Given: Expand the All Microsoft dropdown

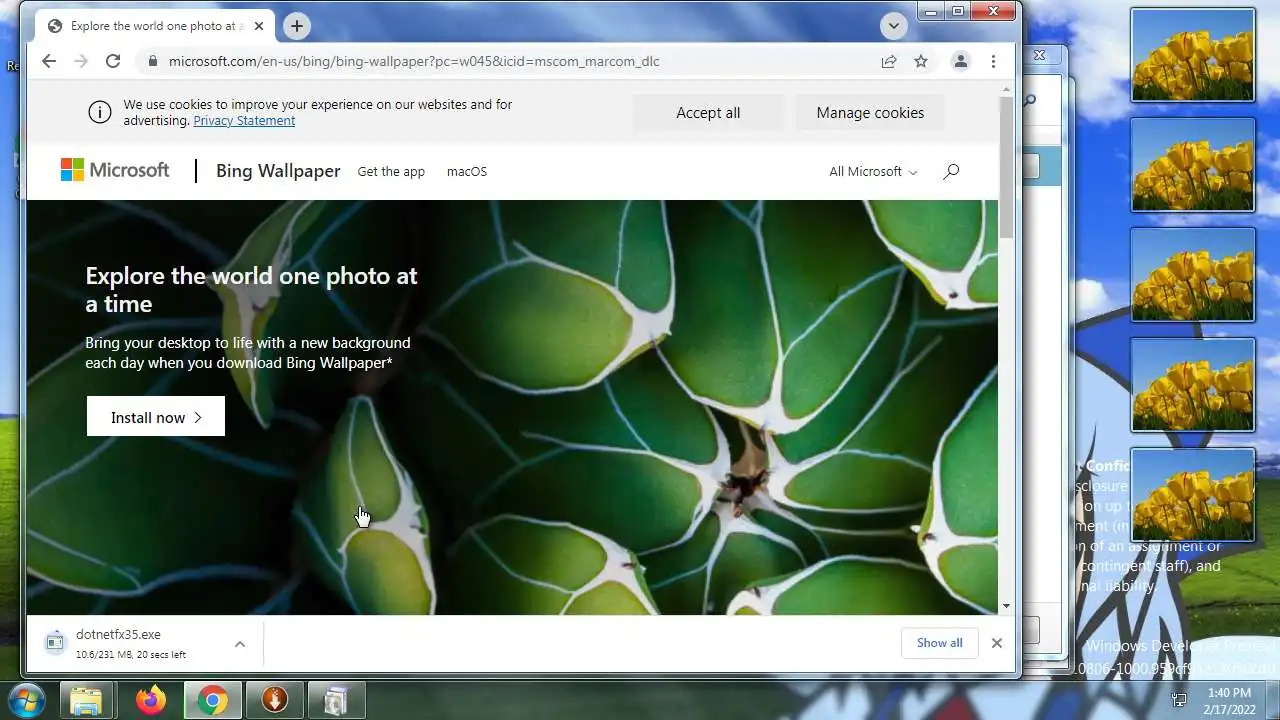Looking at the screenshot, I should (873, 171).
